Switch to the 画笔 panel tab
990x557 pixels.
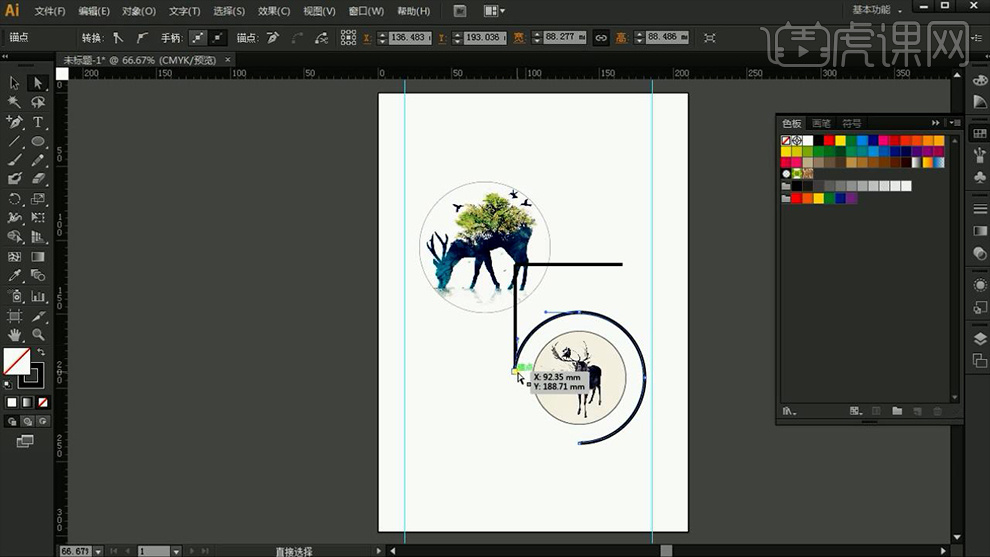pyautogui.click(x=821, y=123)
